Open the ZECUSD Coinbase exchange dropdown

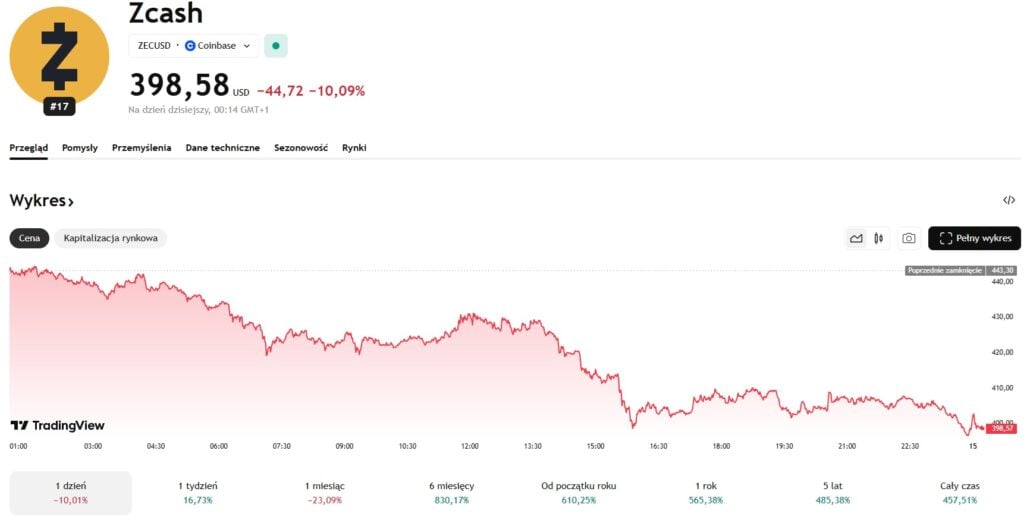(x=194, y=46)
